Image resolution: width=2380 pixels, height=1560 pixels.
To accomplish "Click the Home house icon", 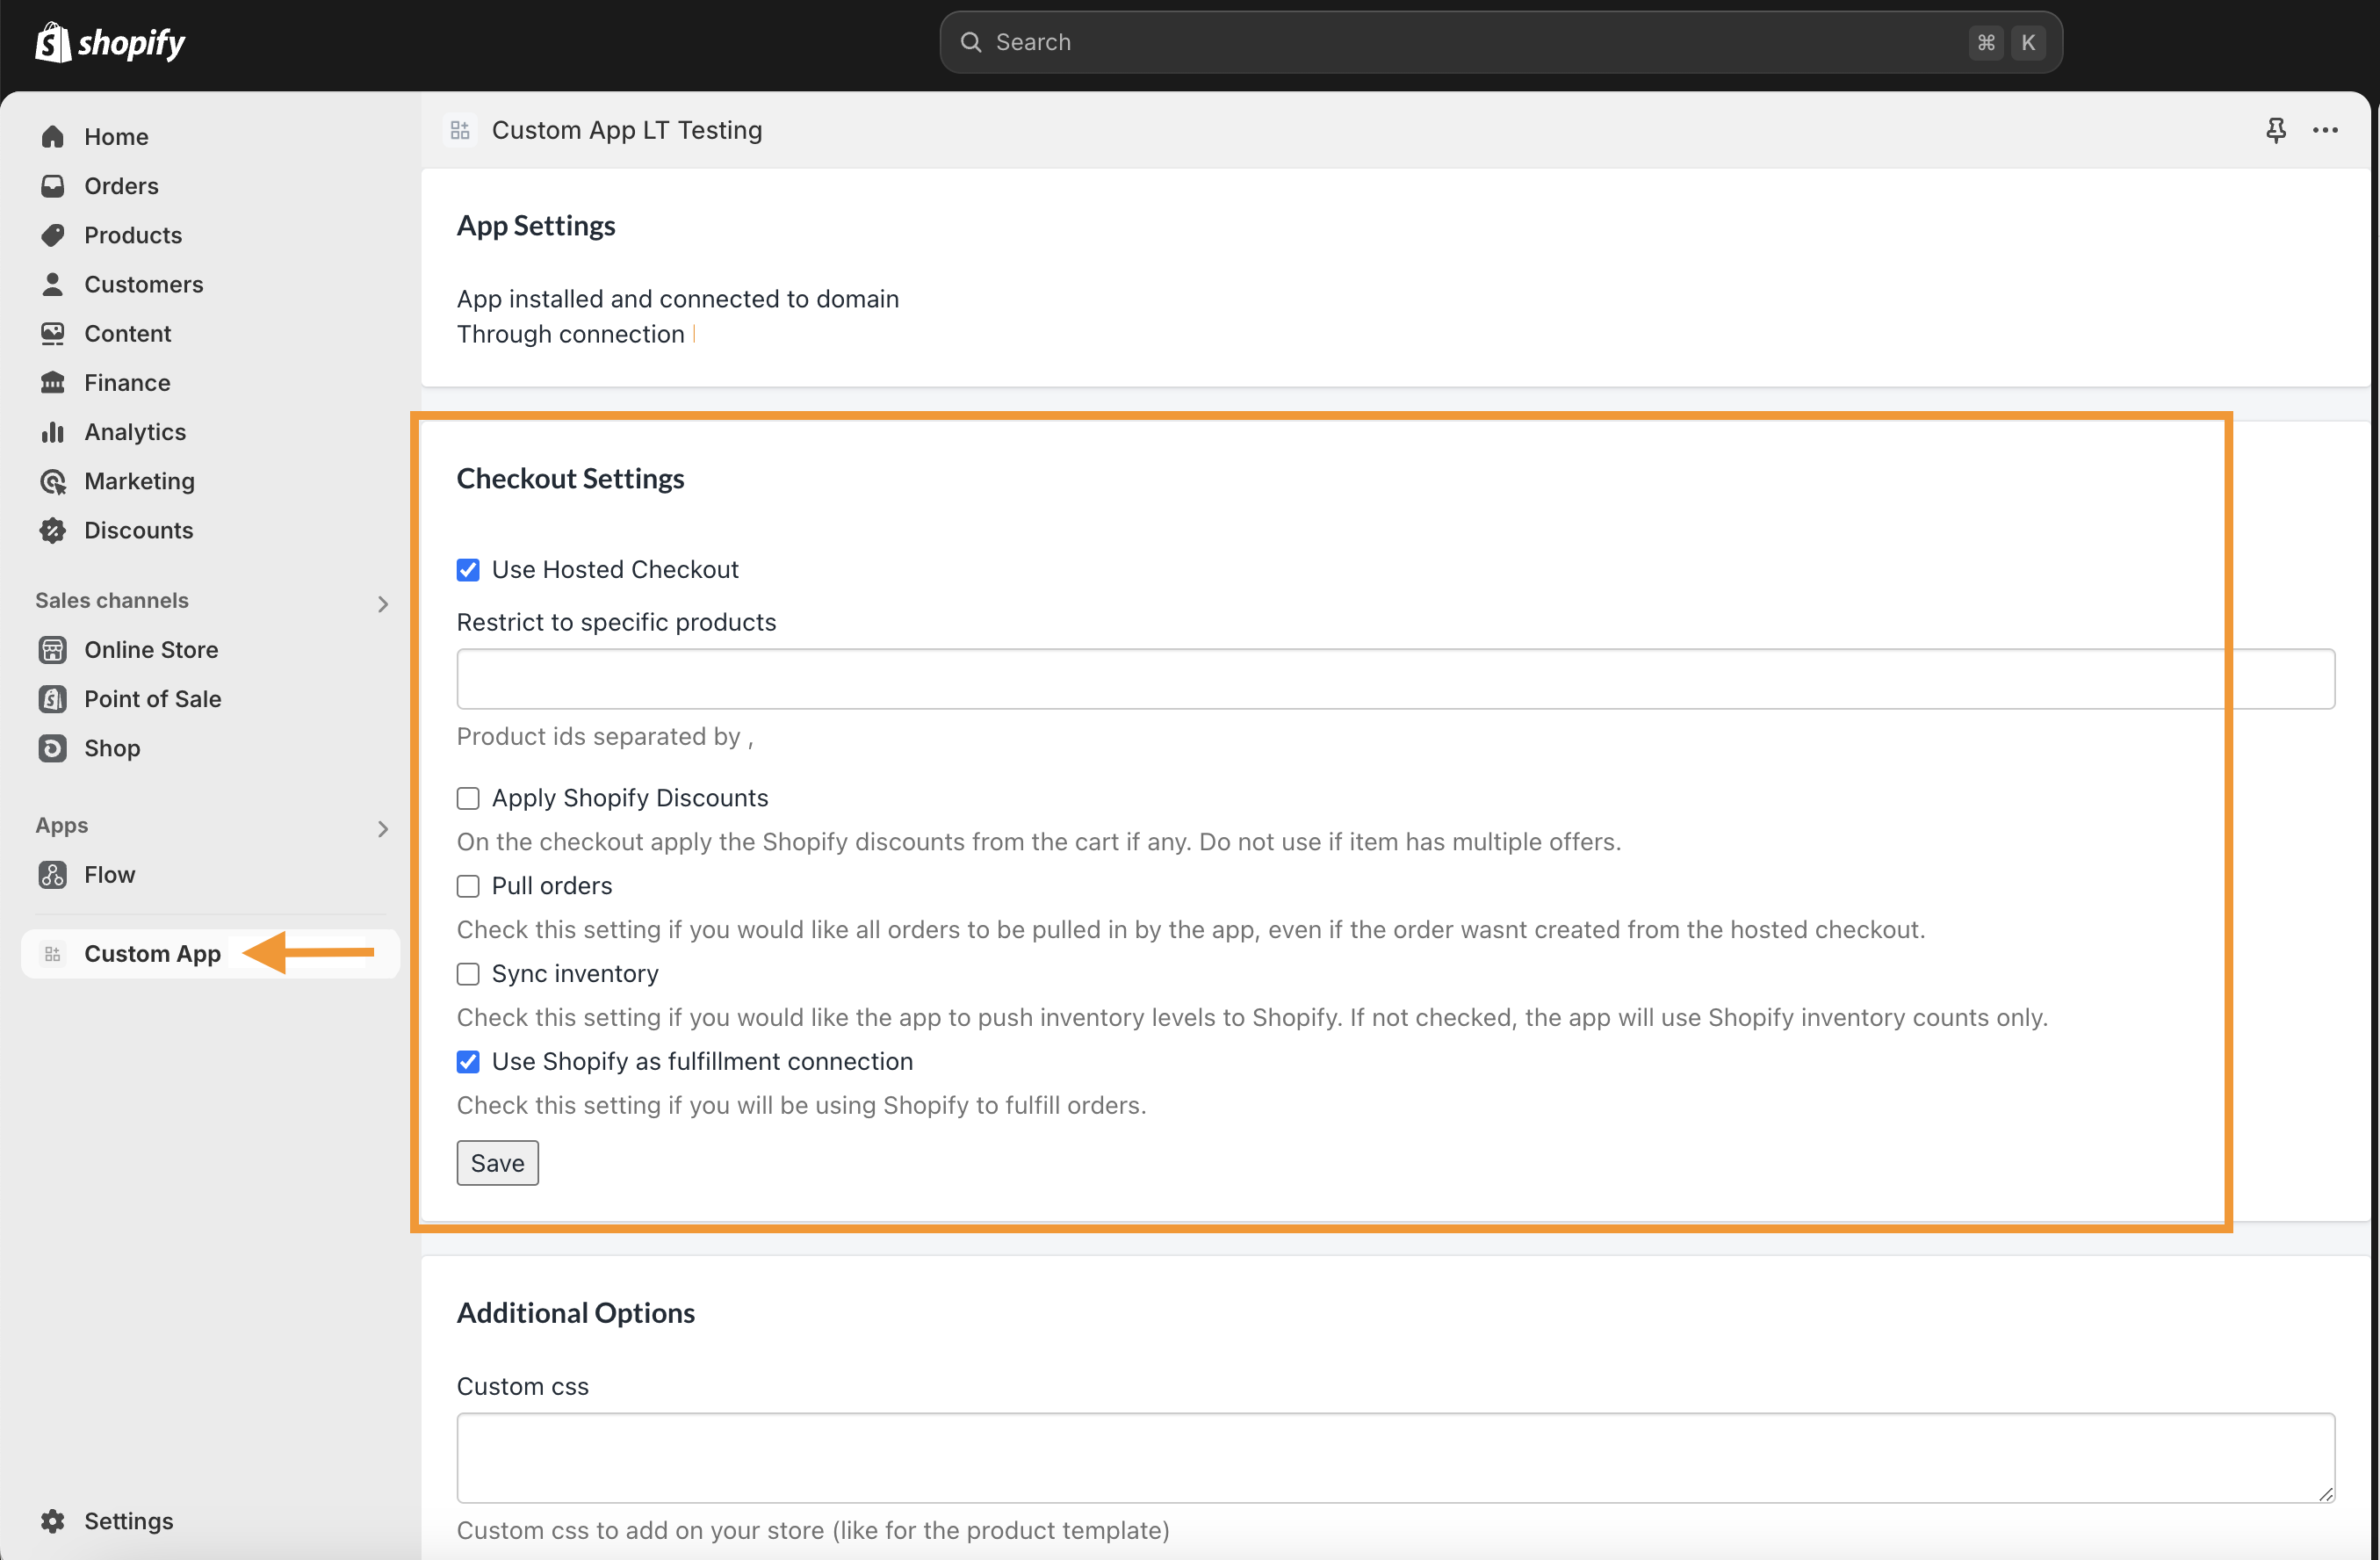I will pos(53,136).
